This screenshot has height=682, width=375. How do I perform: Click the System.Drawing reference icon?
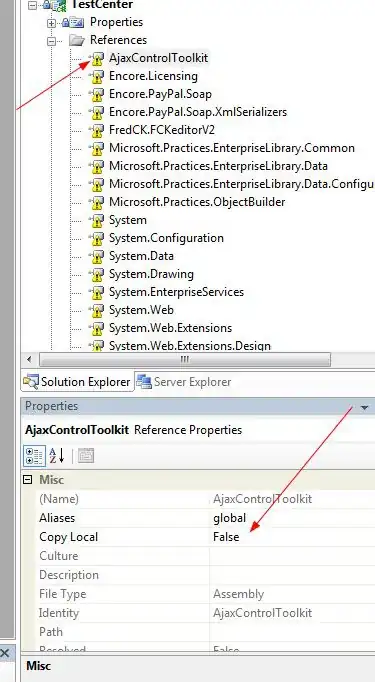(96, 274)
